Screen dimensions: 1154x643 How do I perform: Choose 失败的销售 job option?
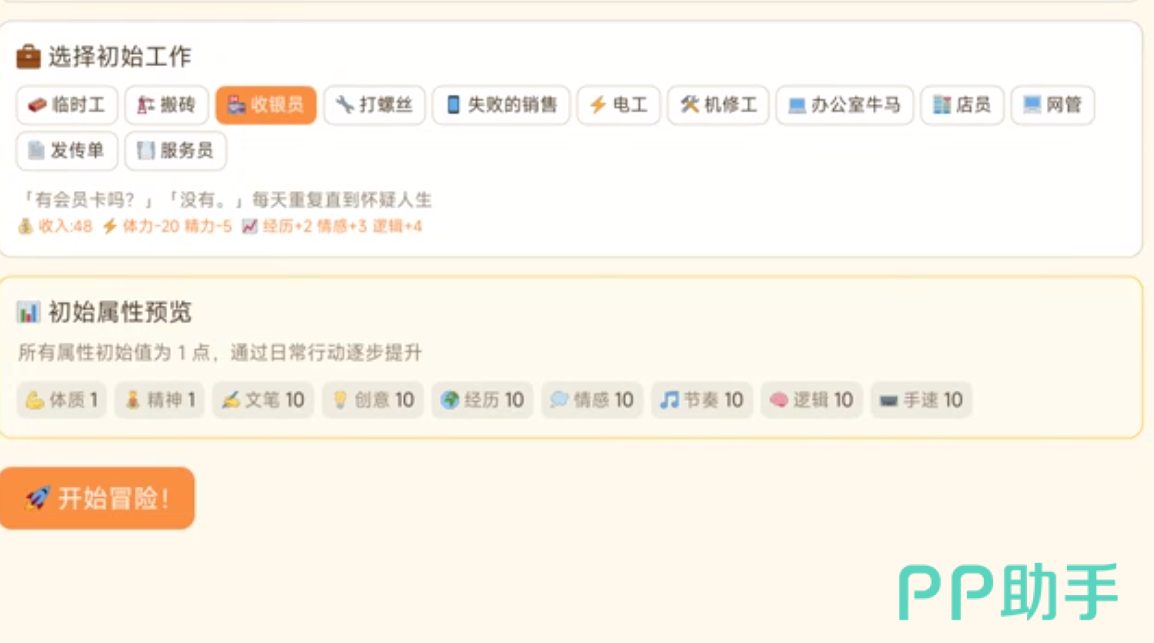(501, 105)
